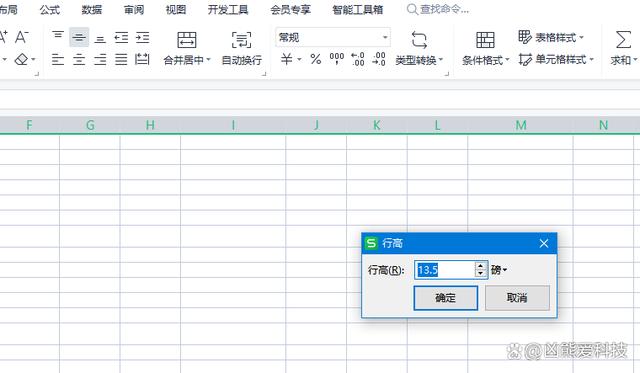This screenshot has height=373, width=640.
Task: Select column I header
Action: [233, 125]
